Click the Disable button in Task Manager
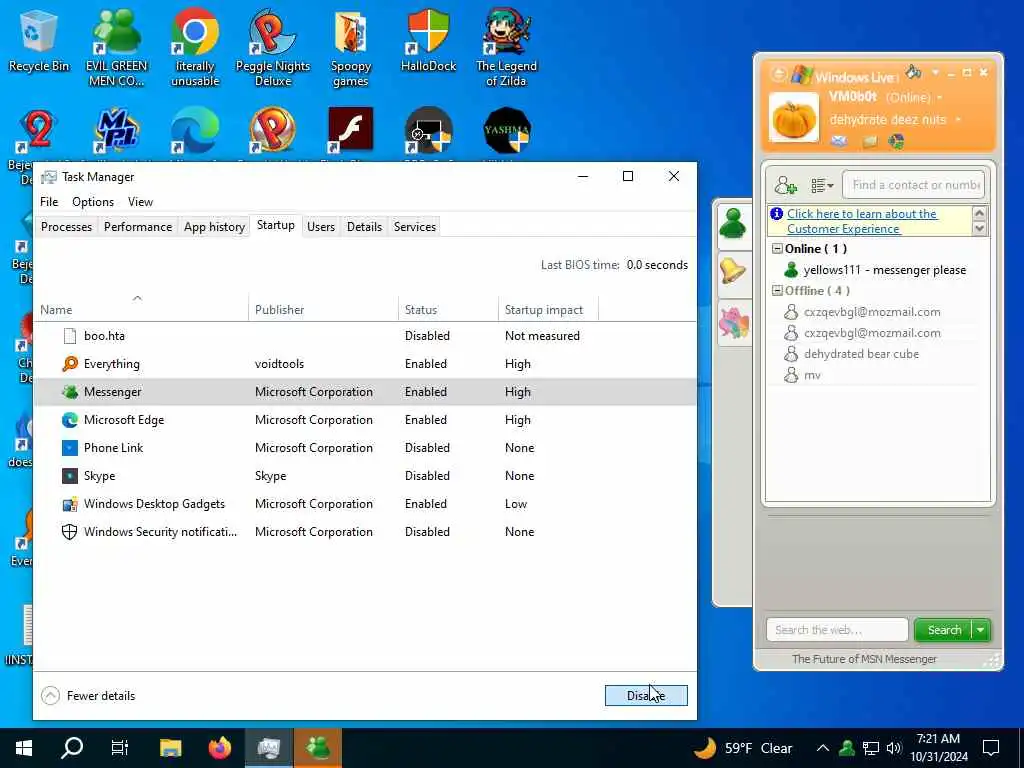This screenshot has width=1024, height=768. pos(646,696)
